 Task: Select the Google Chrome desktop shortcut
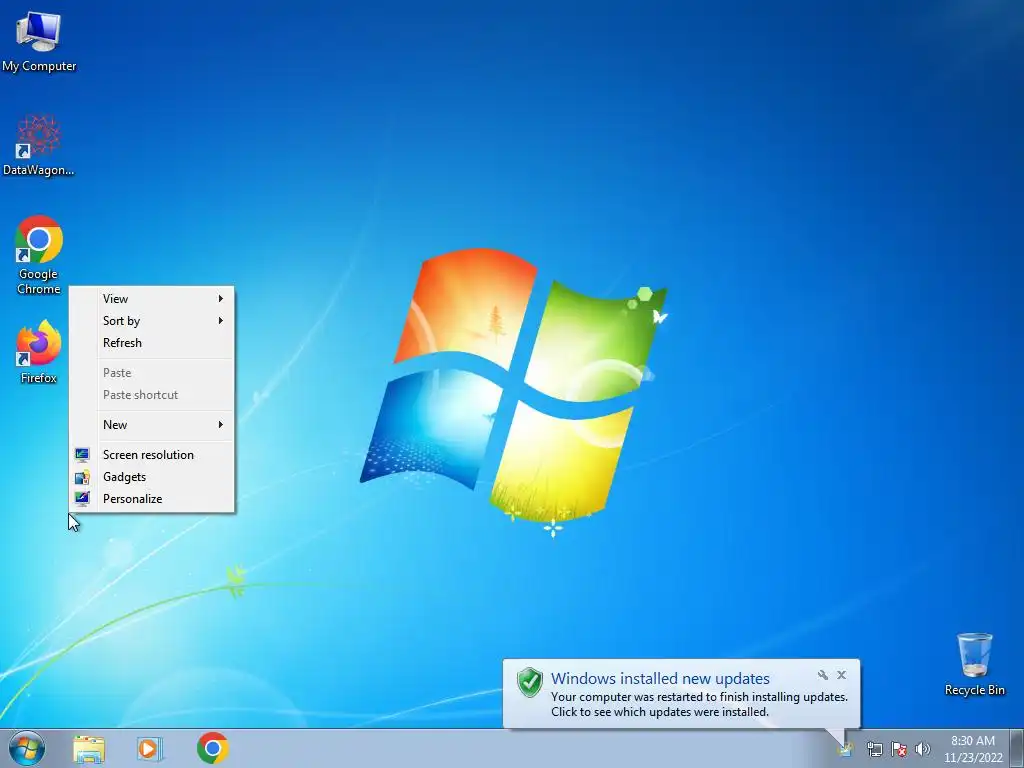(x=39, y=255)
